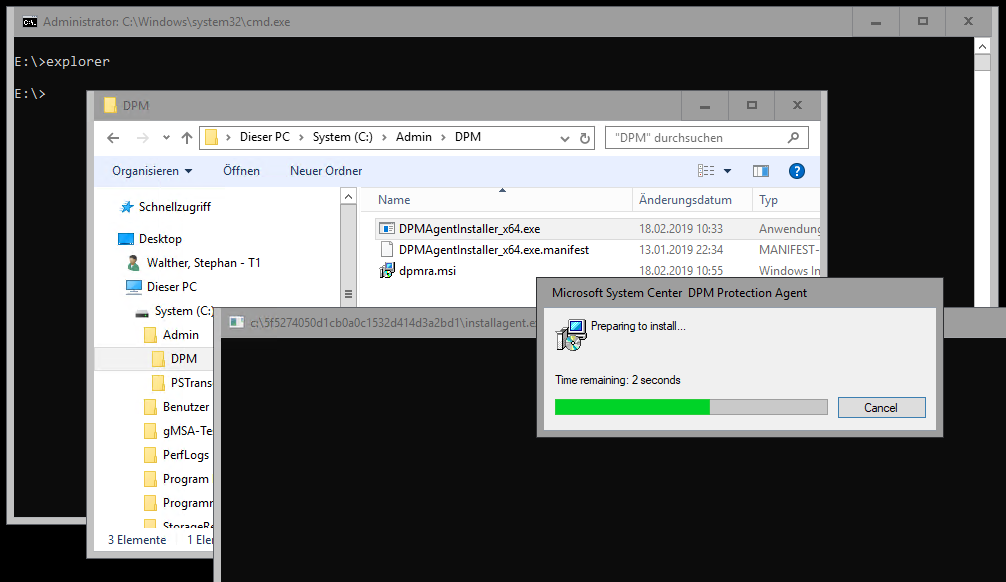This screenshot has width=1006, height=582.
Task: Open 'Walther, Stephan - T1' user folder
Action: [x=203, y=263]
